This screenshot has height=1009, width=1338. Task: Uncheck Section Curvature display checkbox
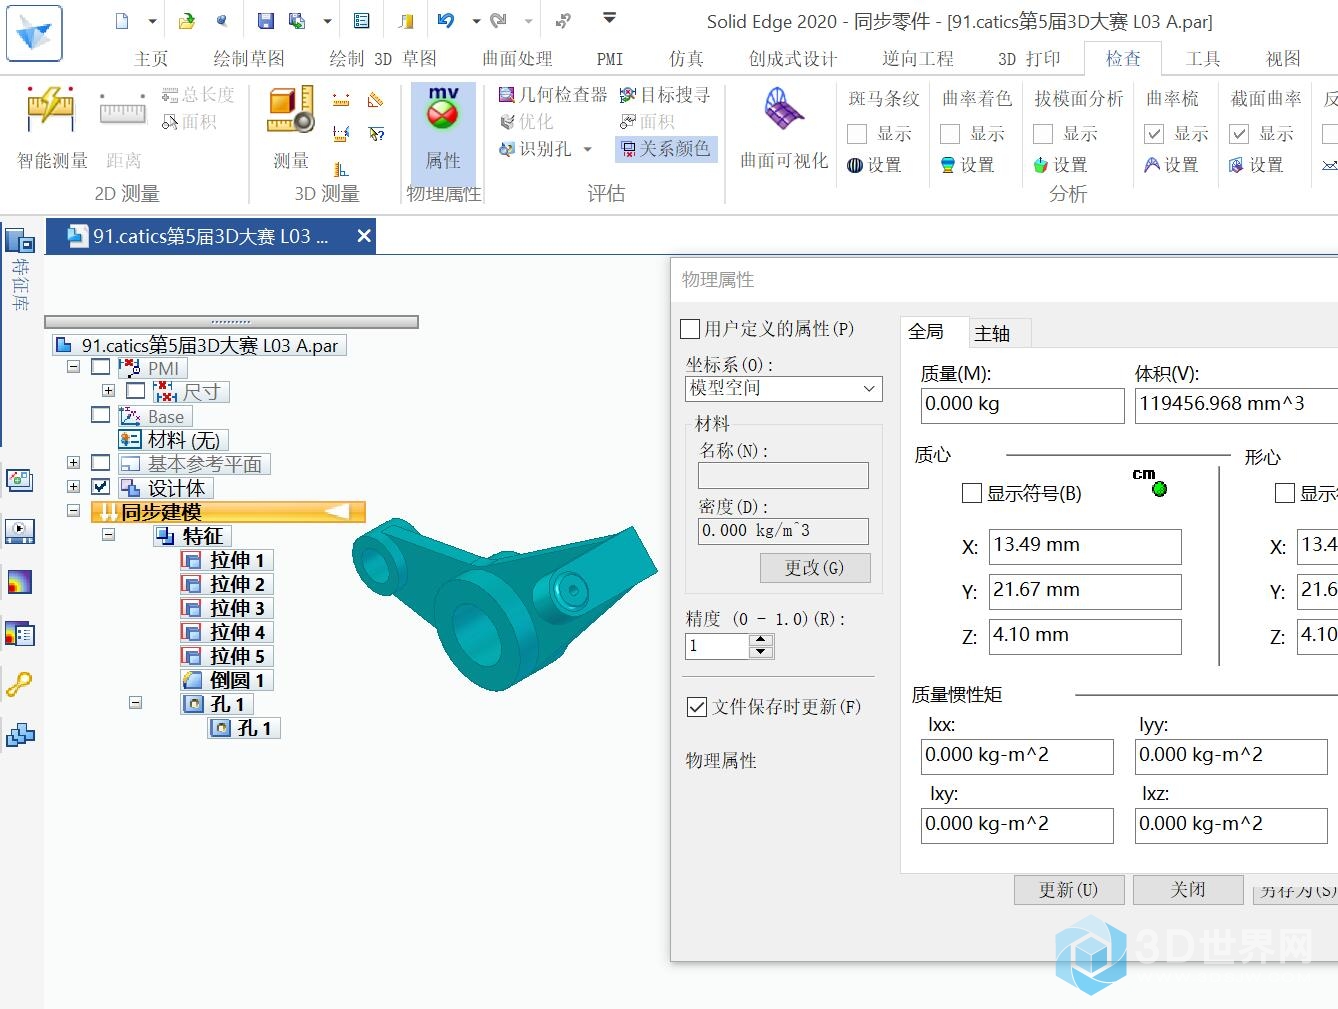1239,134
